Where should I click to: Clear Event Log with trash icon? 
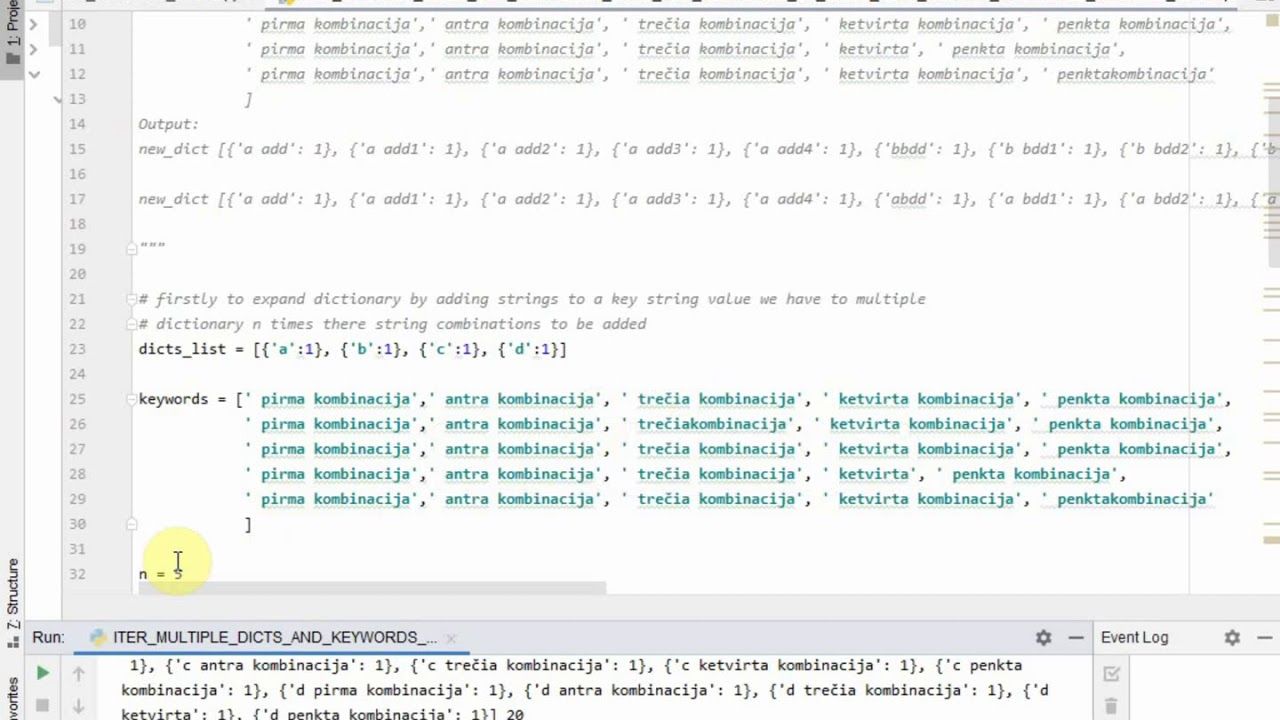pos(1111,706)
